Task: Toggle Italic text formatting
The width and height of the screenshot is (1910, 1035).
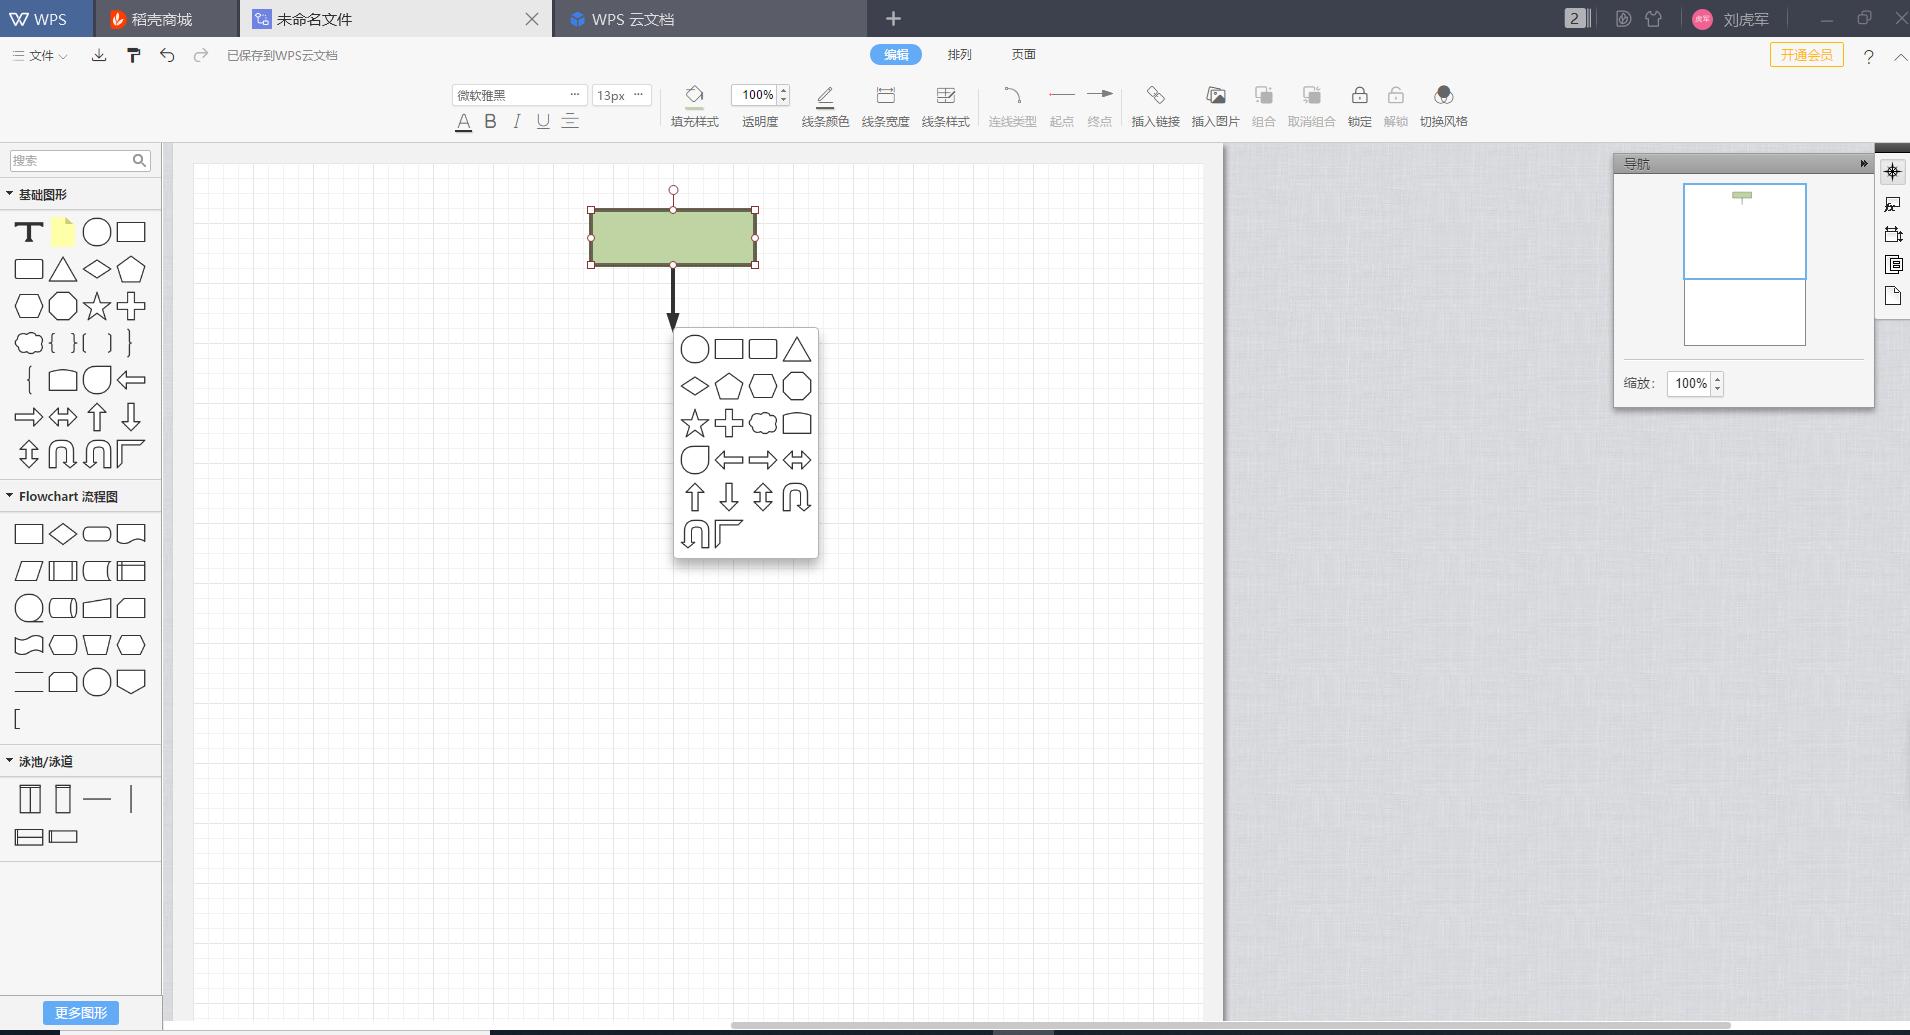Action: click(x=516, y=122)
